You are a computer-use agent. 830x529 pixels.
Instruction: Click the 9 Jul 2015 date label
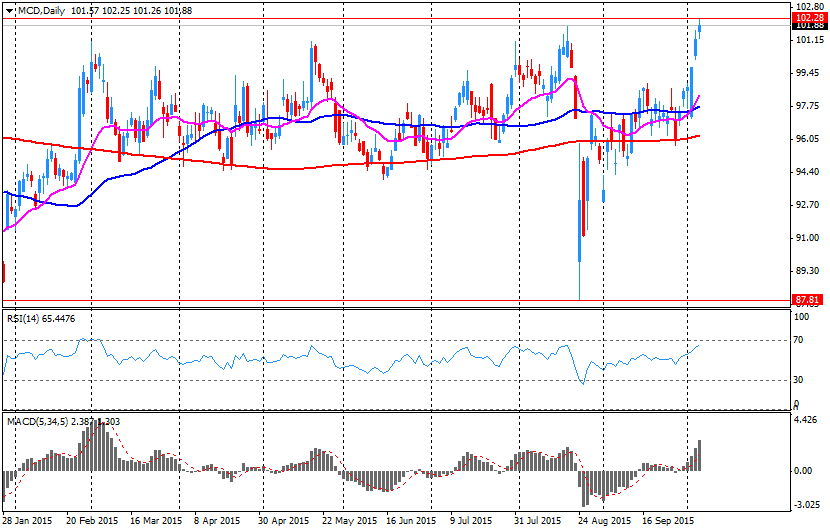pyautogui.click(x=472, y=521)
